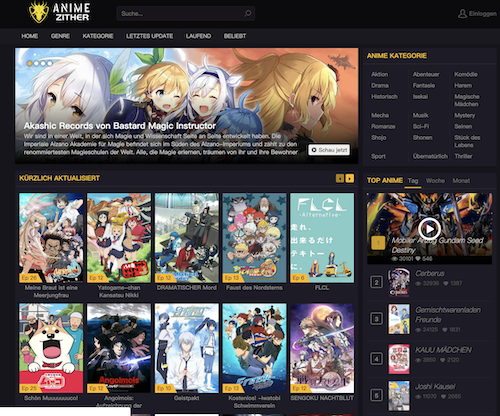The width and height of the screenshot is (500, 416).
Task: Play the Gundam Seed Destiny top anime
Action: 429,229
